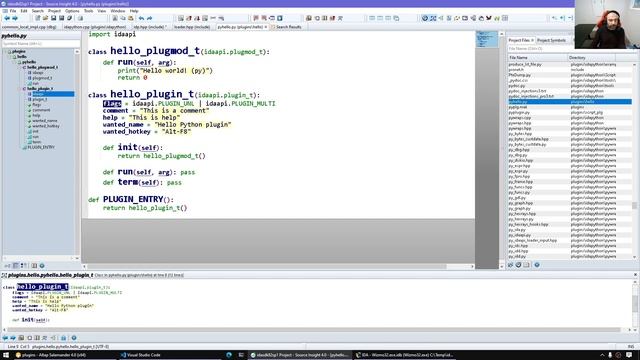Open the Search menu
640x360 pixels.
pyautogui.click(x=38, y=11)
